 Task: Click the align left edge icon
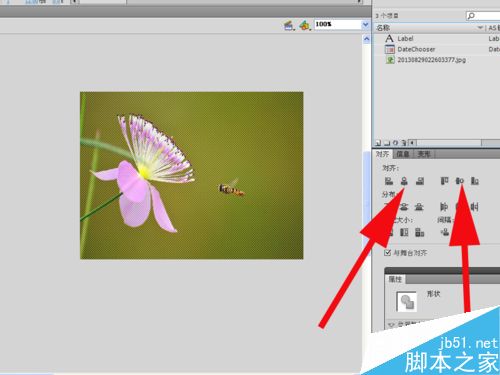tap(389, 181)
